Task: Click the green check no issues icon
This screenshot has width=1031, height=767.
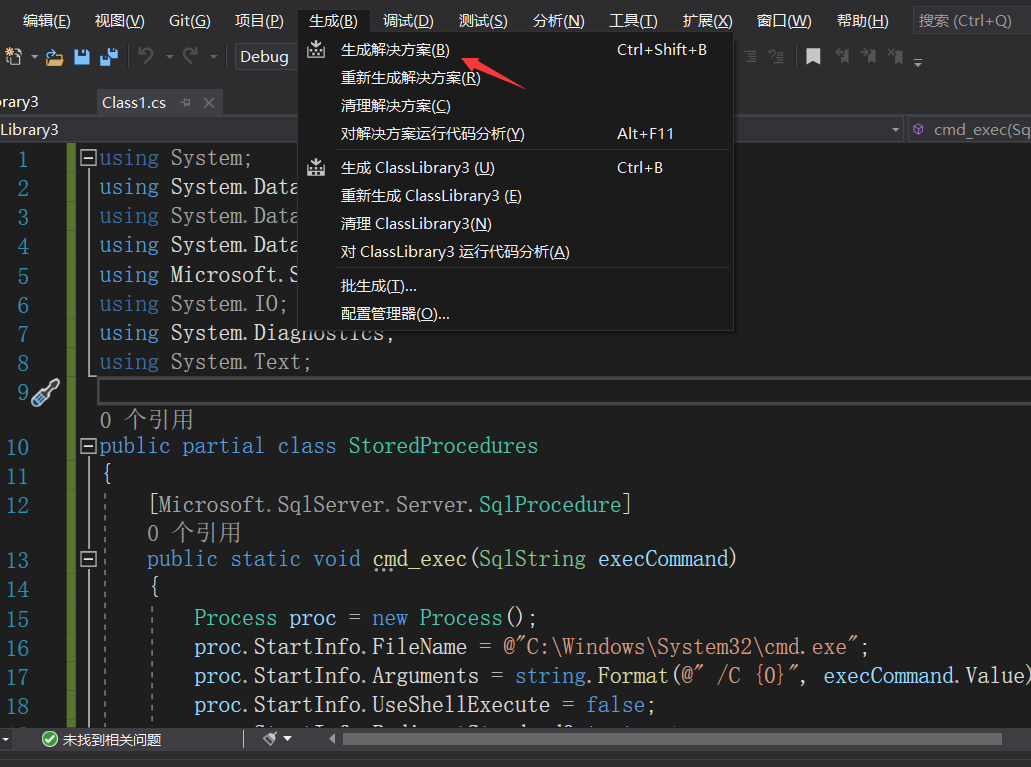Action: pos(49,739)
